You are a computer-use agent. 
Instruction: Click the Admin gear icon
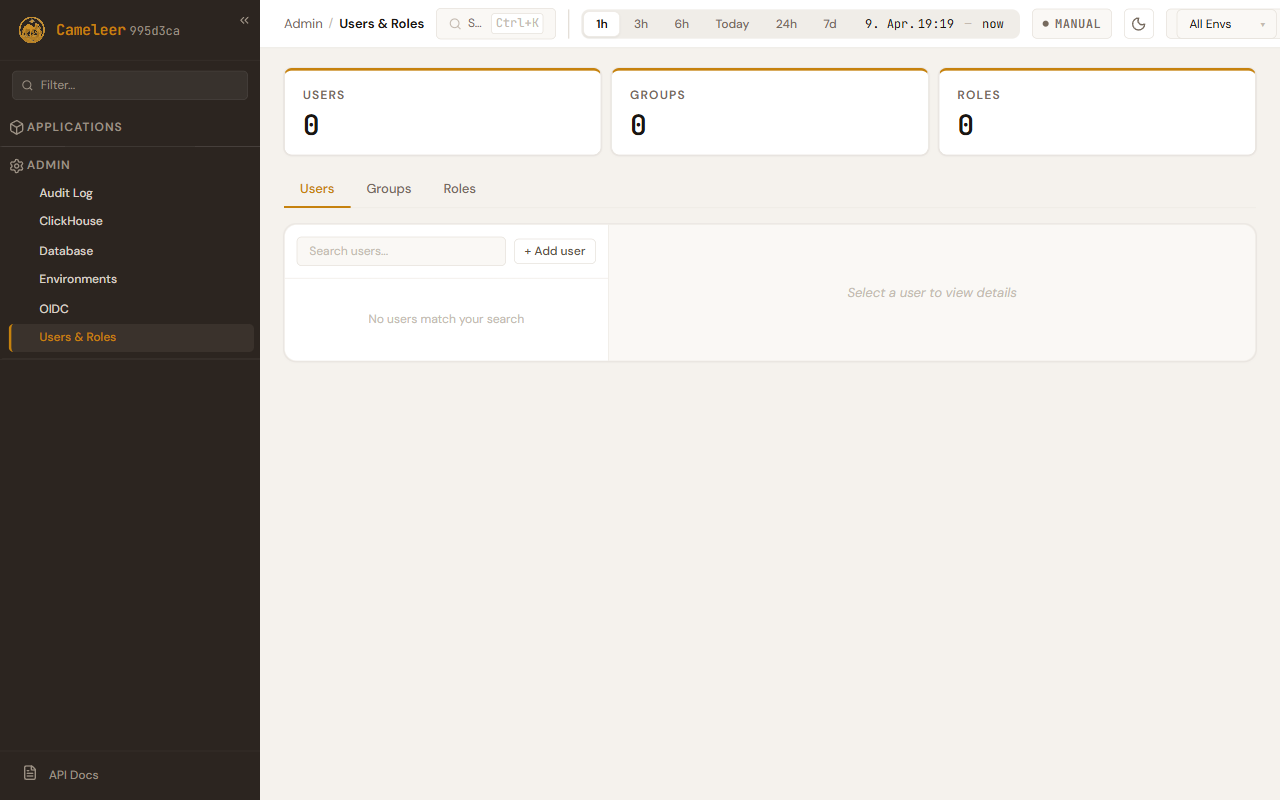[16, 166]
